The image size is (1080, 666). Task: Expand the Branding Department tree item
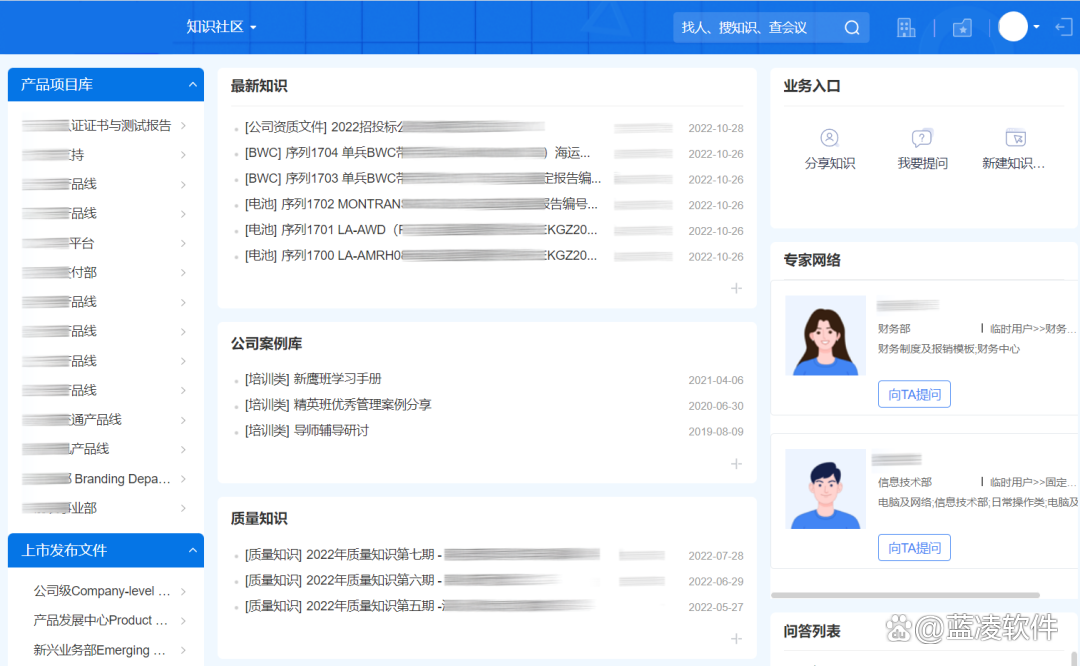(x=183, y=479)
